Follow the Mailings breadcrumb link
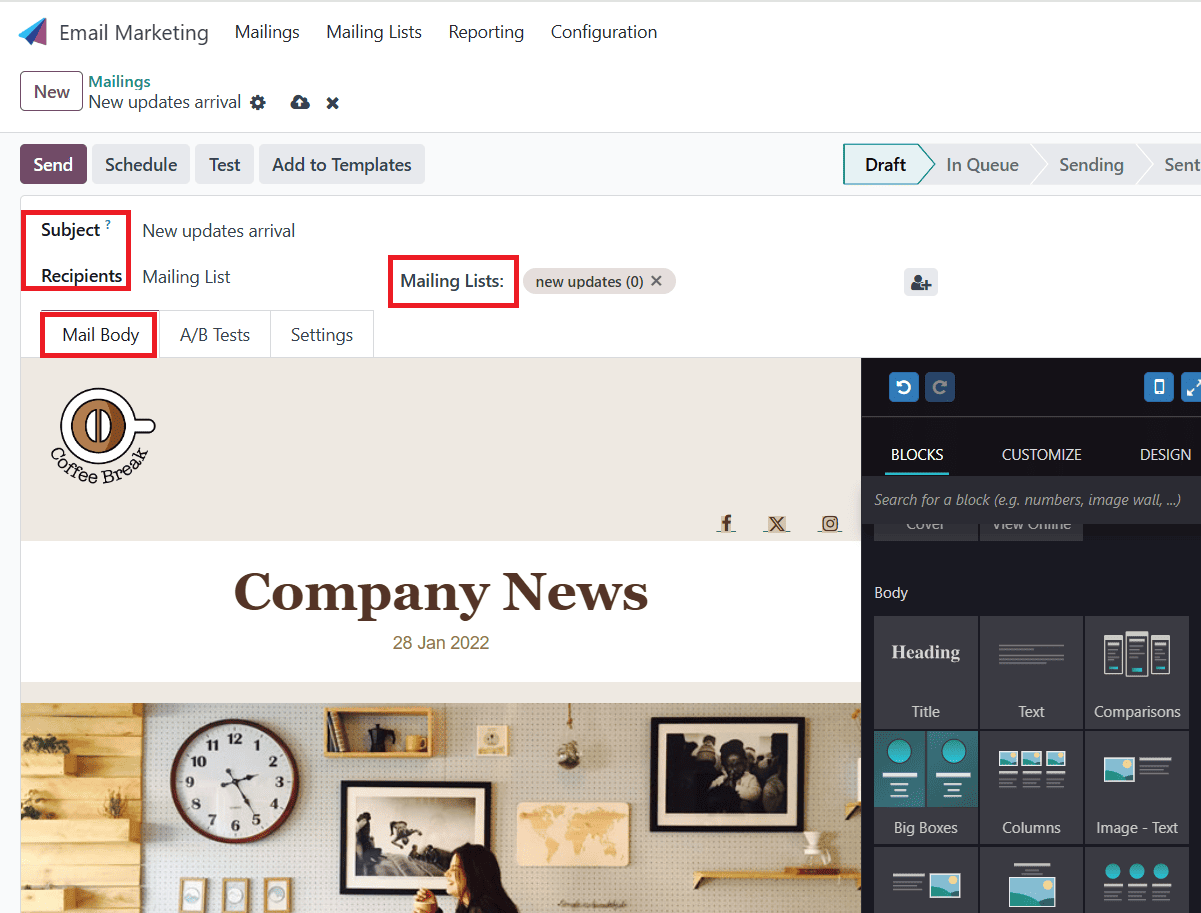The height and width of the screenshot is (913, 1201). (x=120, y=81)
